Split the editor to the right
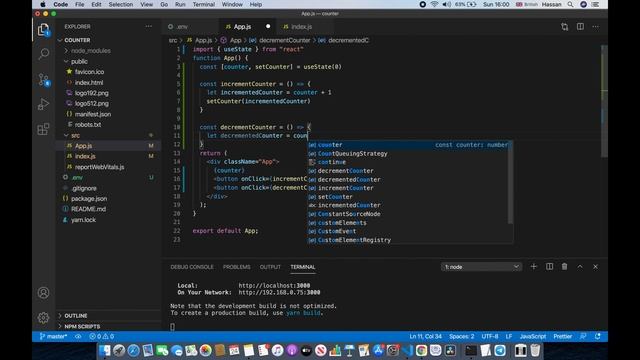640x360 pixels. click(x=580, y=27)
